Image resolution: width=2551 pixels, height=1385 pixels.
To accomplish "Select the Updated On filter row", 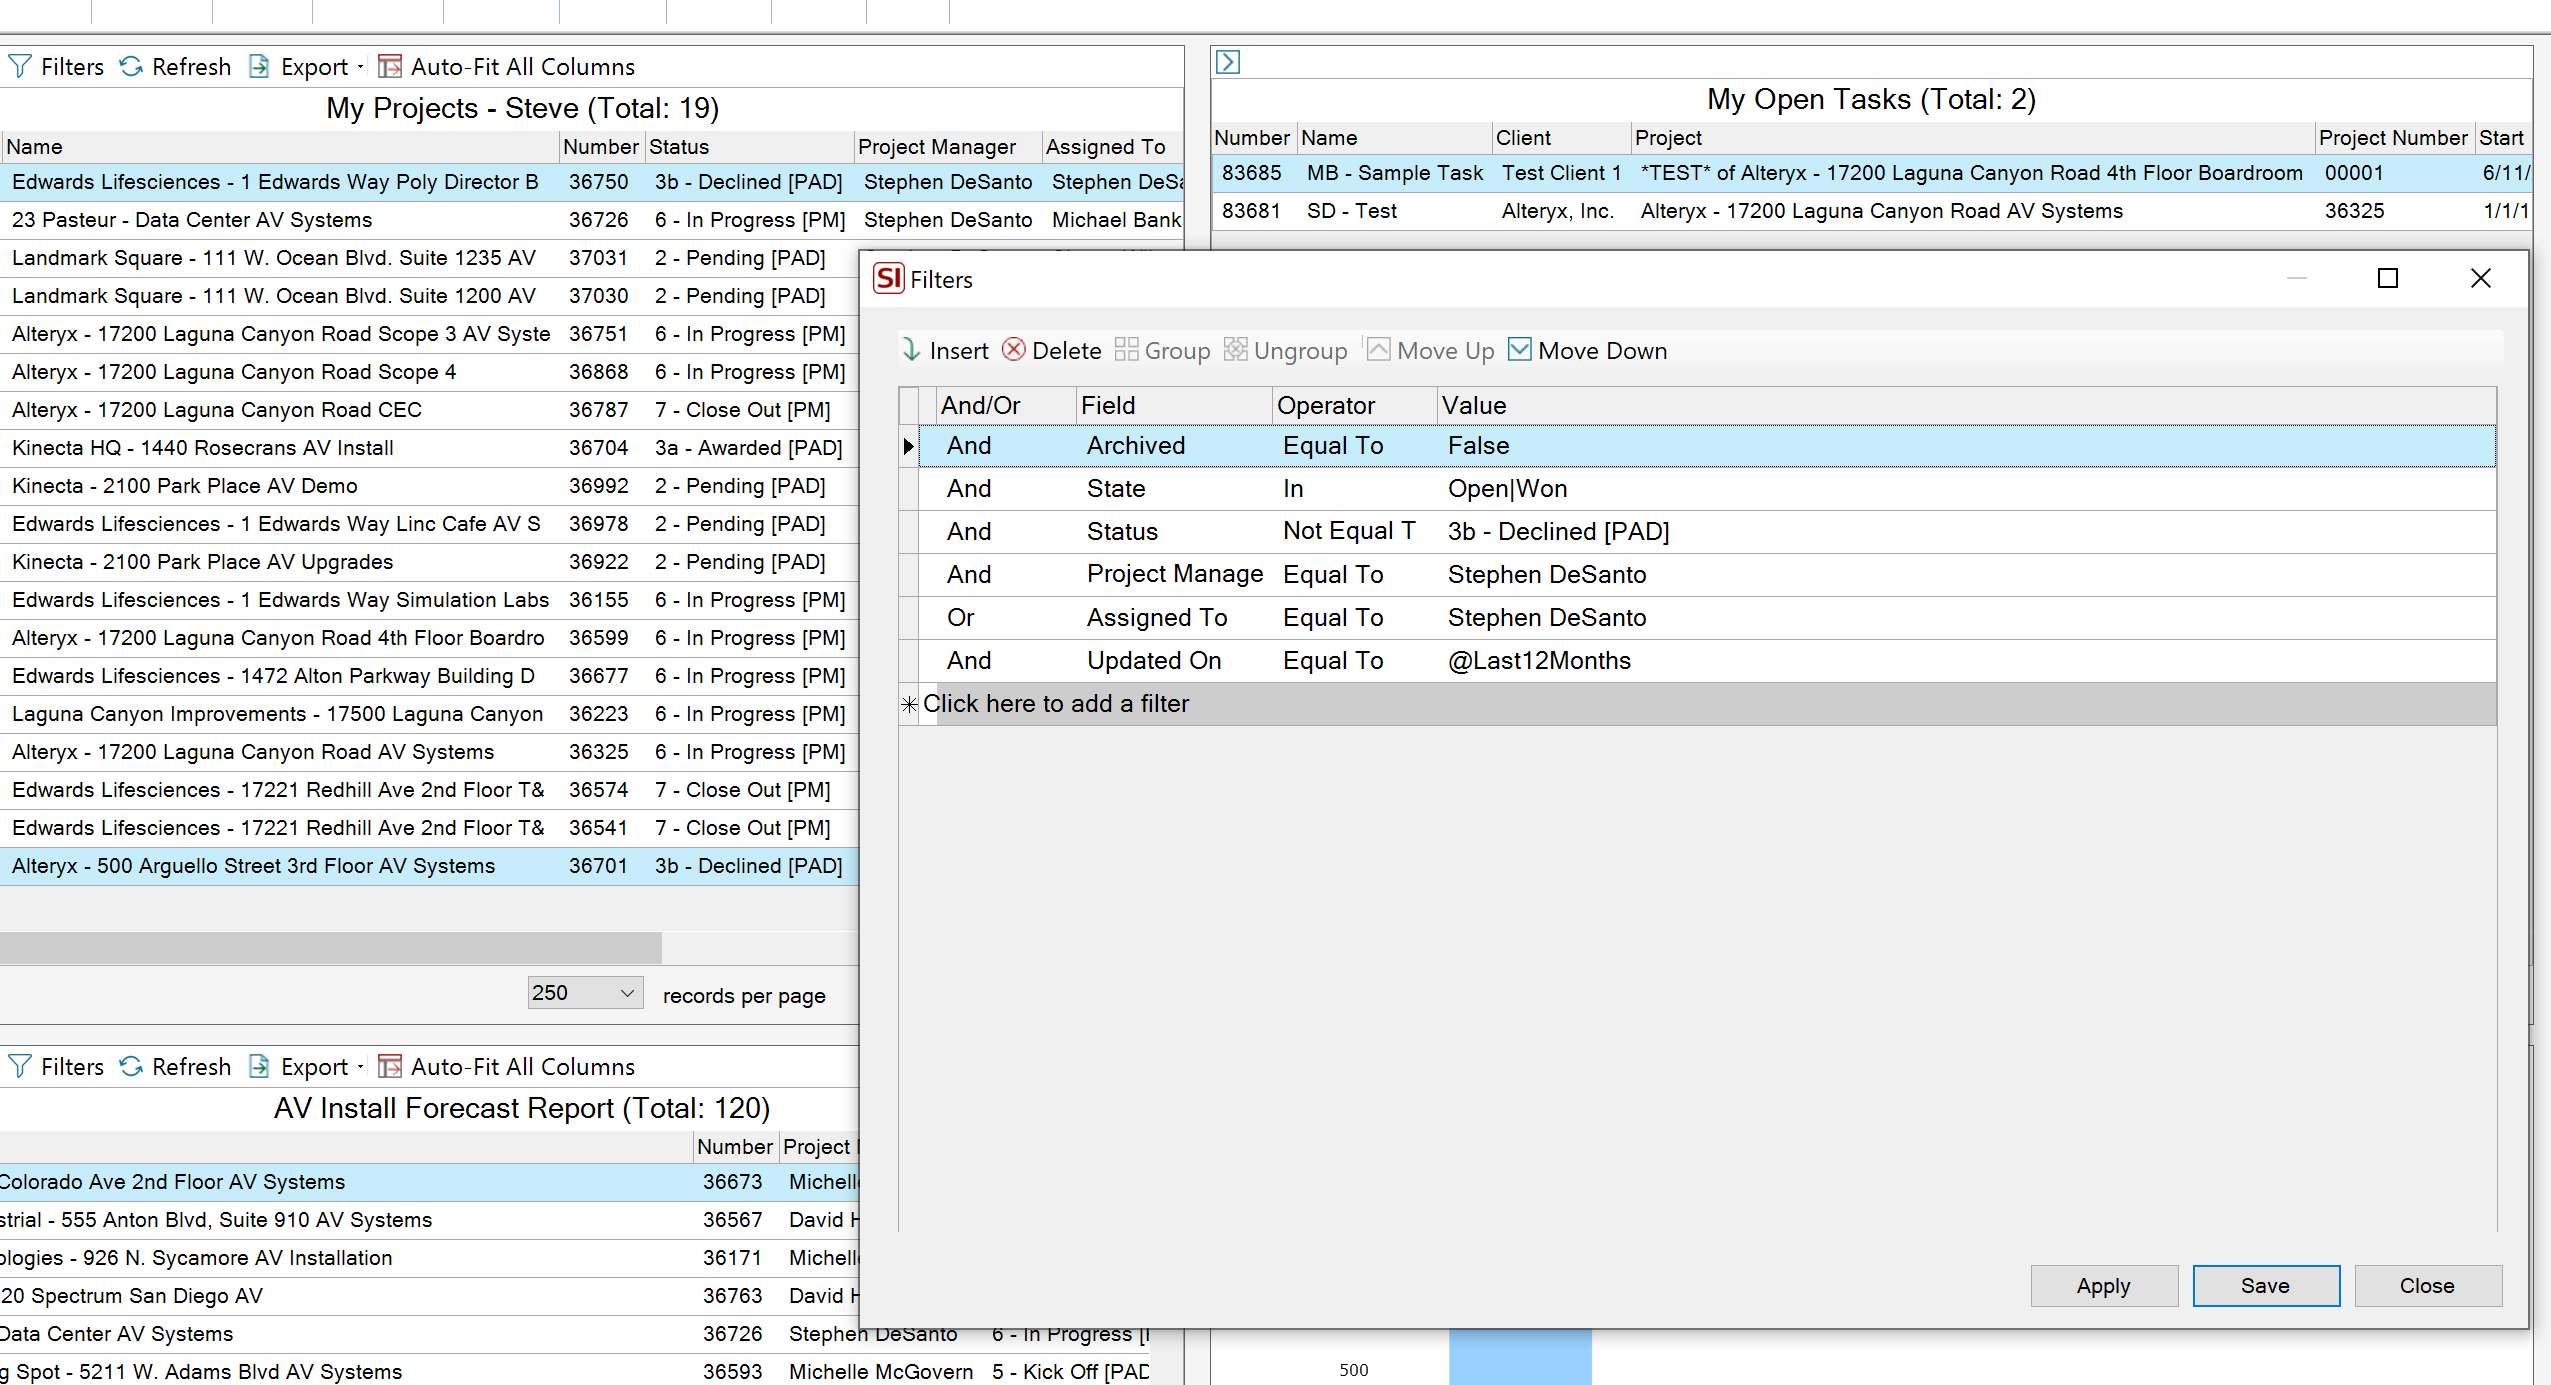I will click(x=1153, y=661).
